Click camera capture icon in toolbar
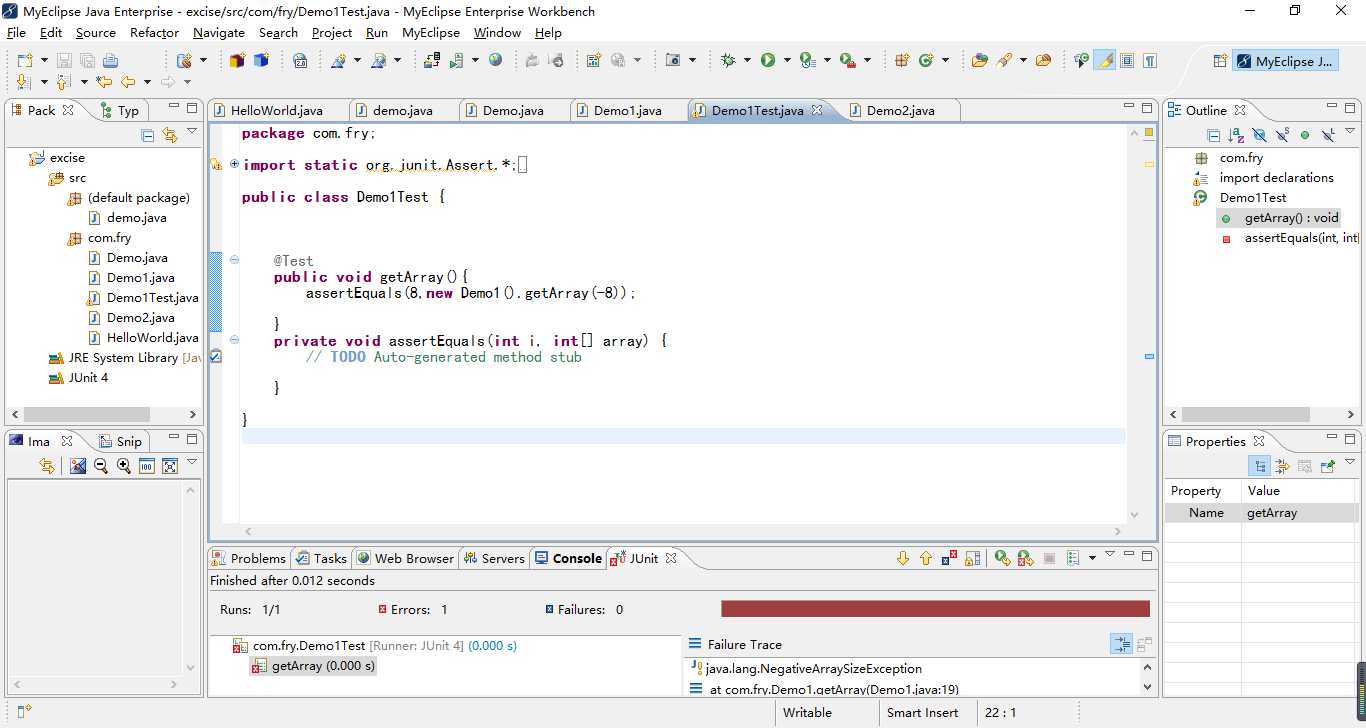This screenshot has height=728, width=1366. coord(674,60)
